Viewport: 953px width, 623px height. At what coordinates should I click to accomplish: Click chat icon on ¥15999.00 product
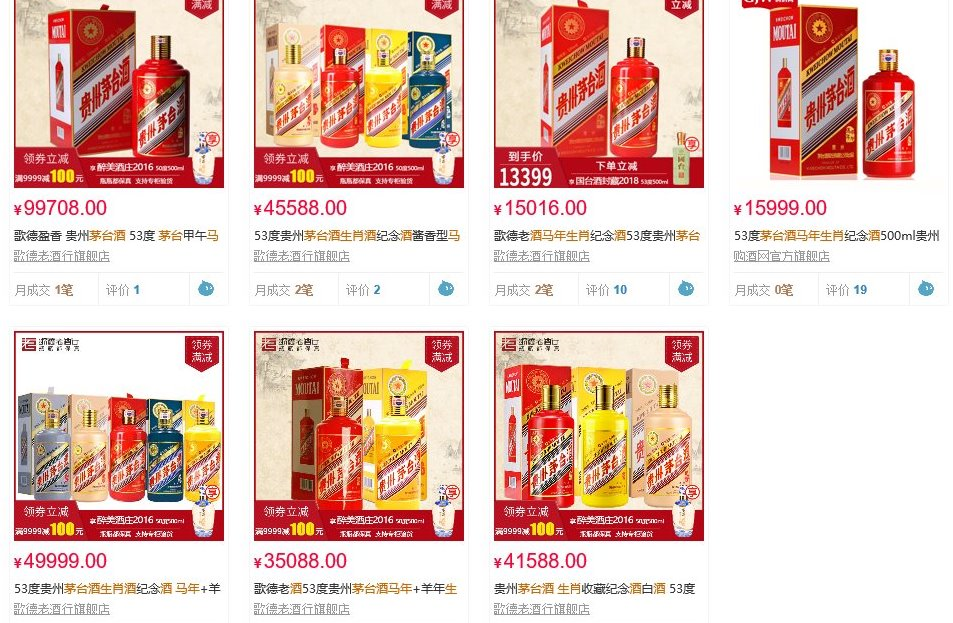click(926, 289)
